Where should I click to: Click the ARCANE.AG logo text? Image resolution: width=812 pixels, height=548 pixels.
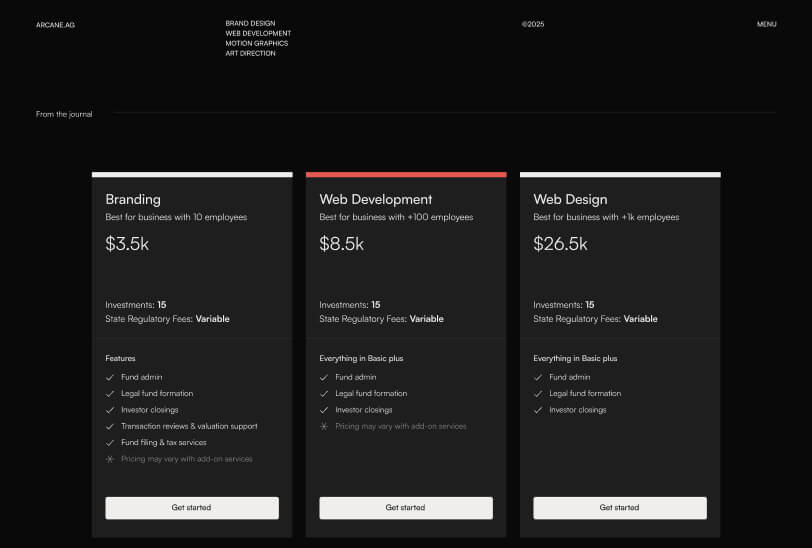(55, 24)
